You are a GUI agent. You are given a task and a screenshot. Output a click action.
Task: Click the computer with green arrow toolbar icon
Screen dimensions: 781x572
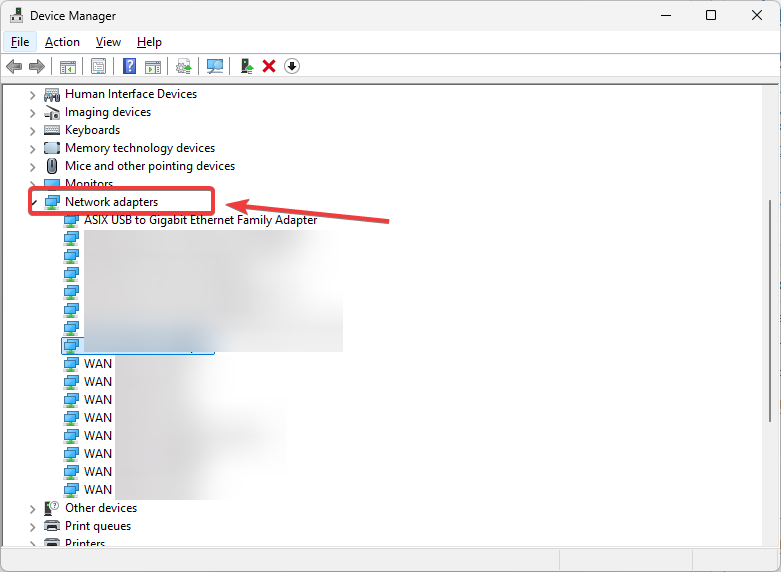tap(247, 66)
